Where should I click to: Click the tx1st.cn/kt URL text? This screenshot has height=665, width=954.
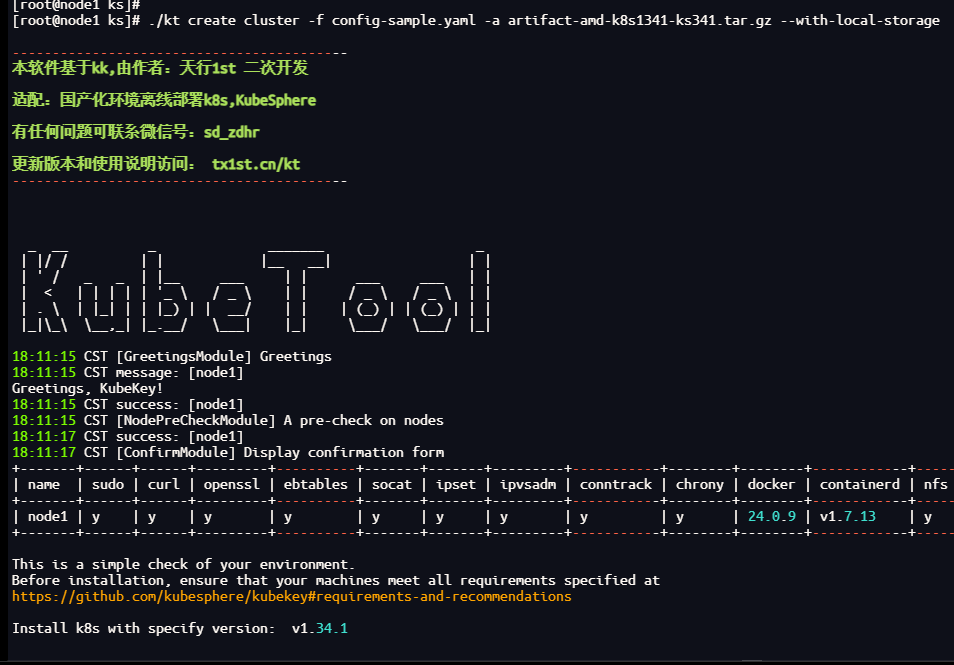(x=256, y=164)
